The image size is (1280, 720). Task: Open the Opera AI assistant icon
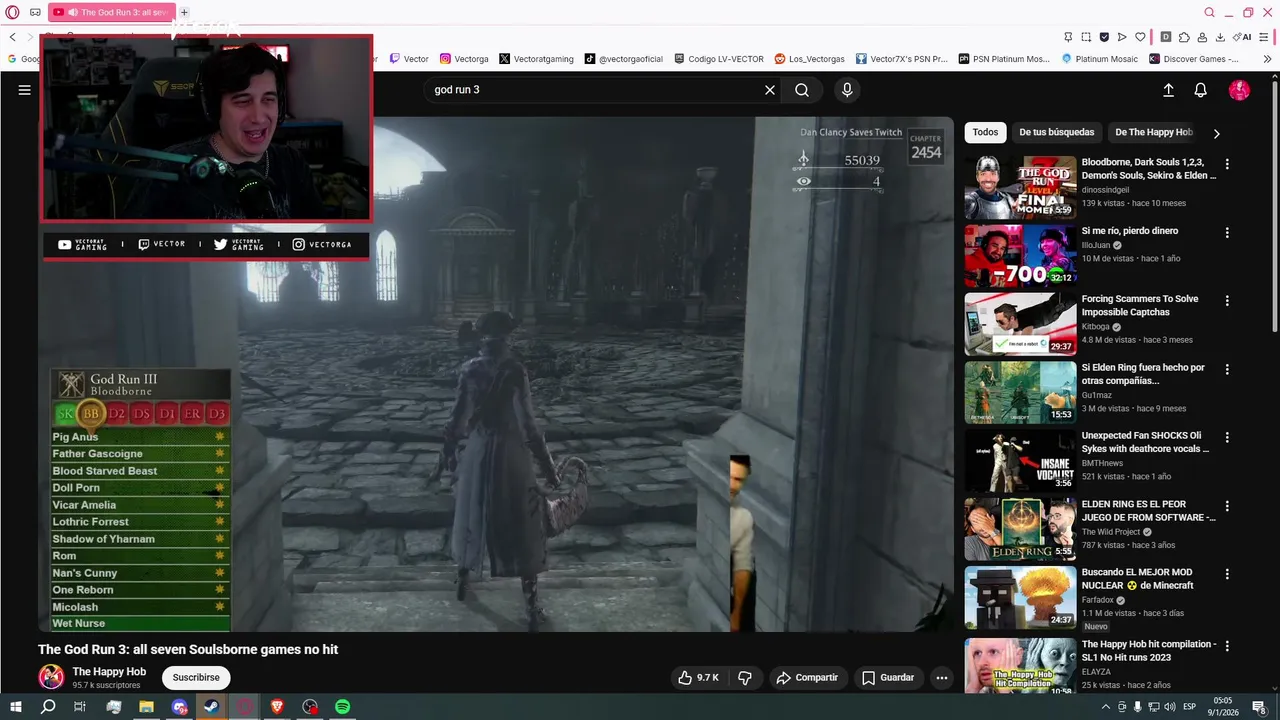(1243, 37)
